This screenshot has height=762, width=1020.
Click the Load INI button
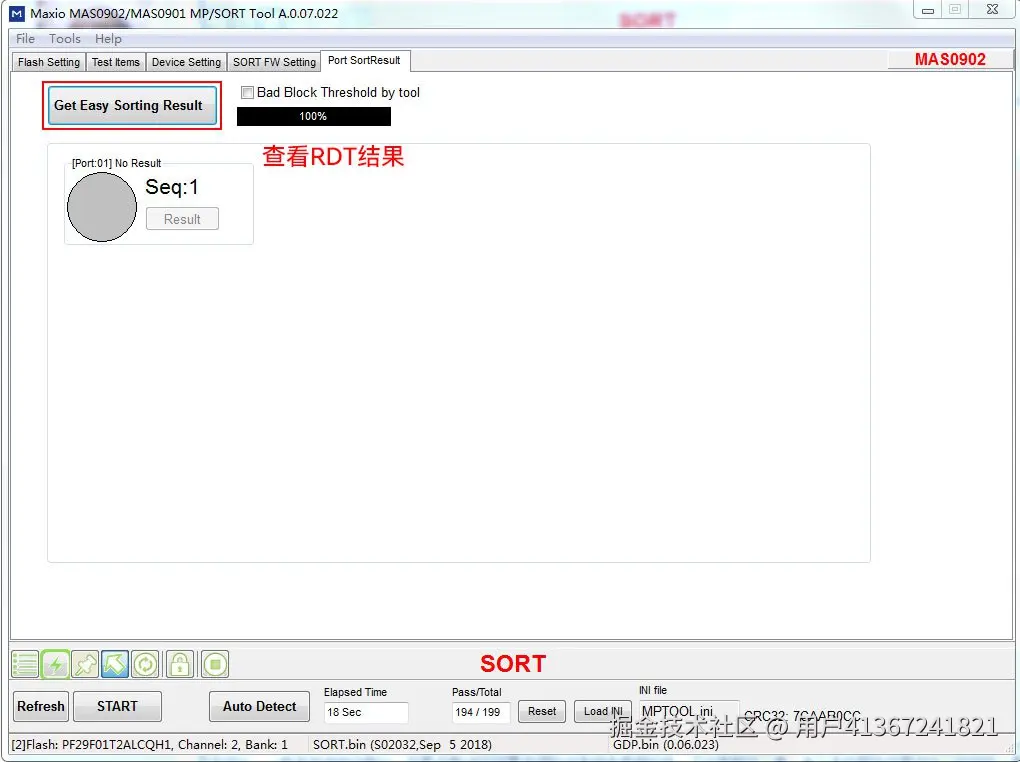[x=603, y=711]
